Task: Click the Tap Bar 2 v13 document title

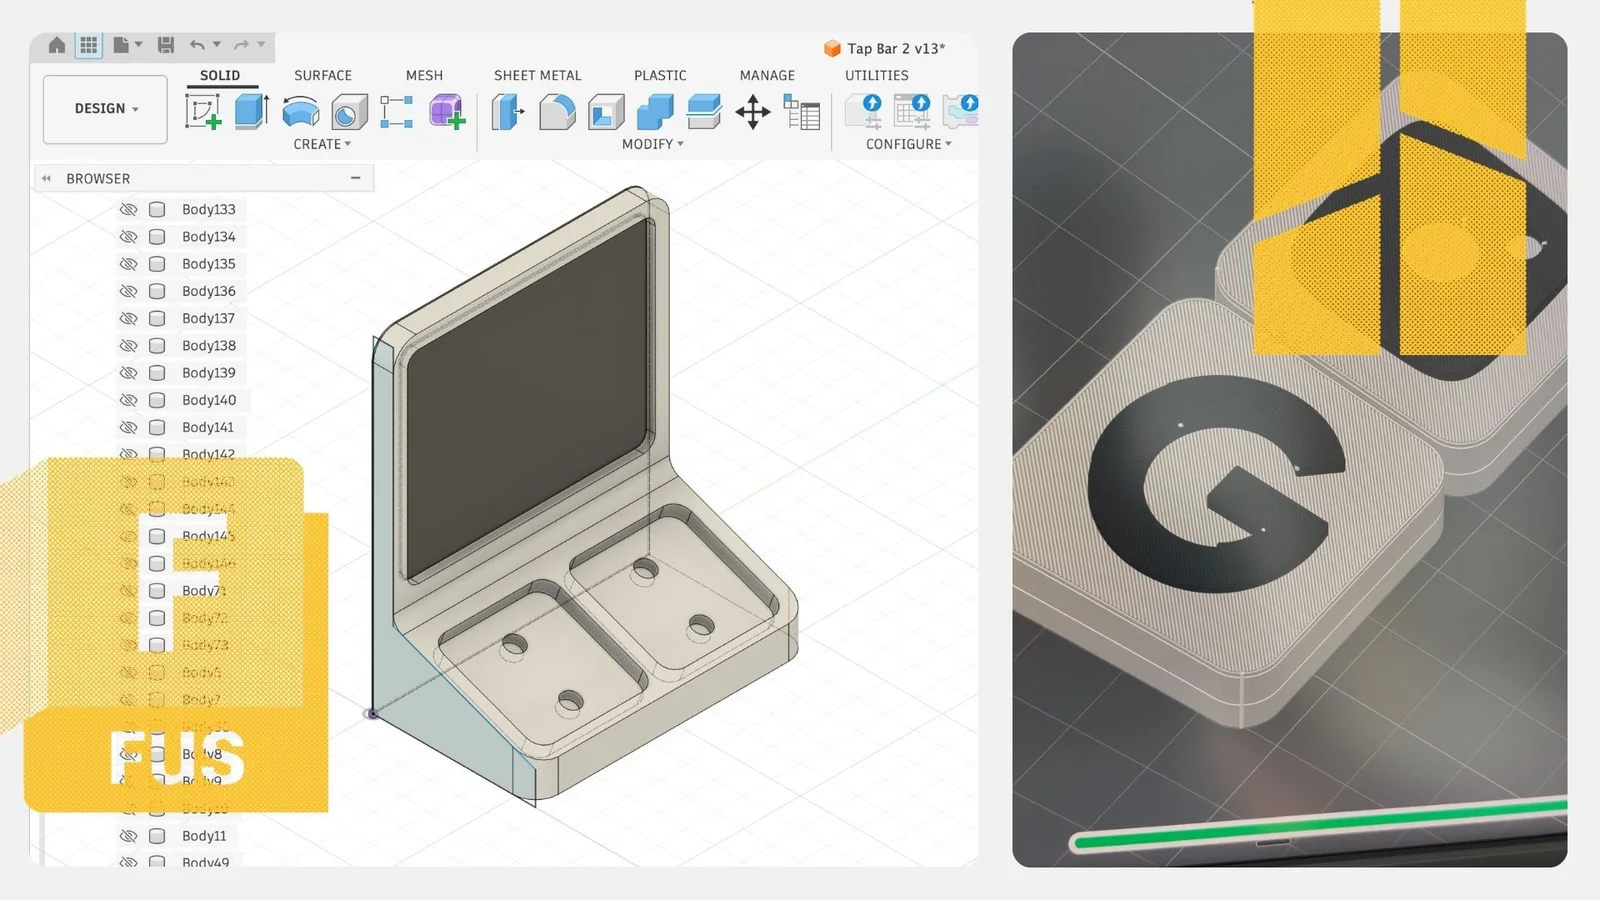Action: [896, 48]
